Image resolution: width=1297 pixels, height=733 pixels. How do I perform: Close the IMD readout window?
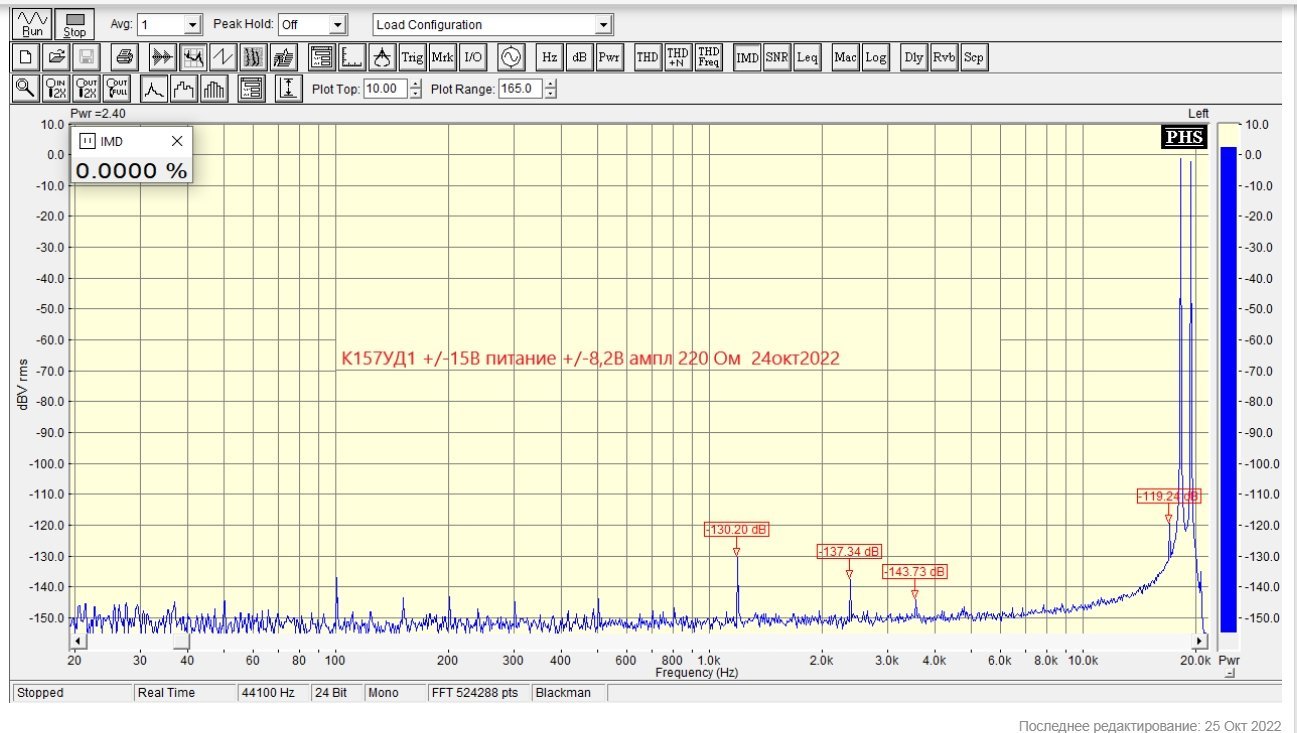[x=177, y=142]
